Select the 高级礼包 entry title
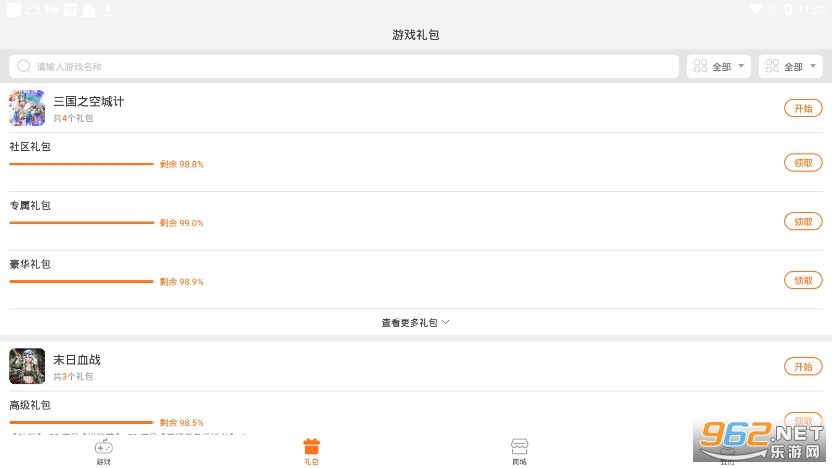Screen dimensions: 832x468 pyautogui.click(x=30, y=405)
